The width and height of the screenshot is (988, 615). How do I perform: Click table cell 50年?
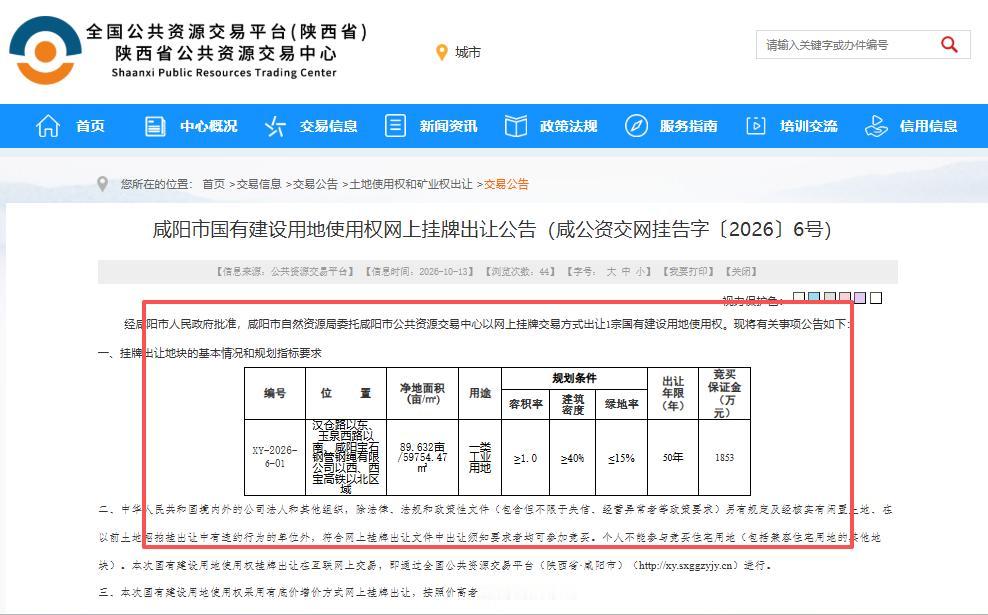point(673,457)
